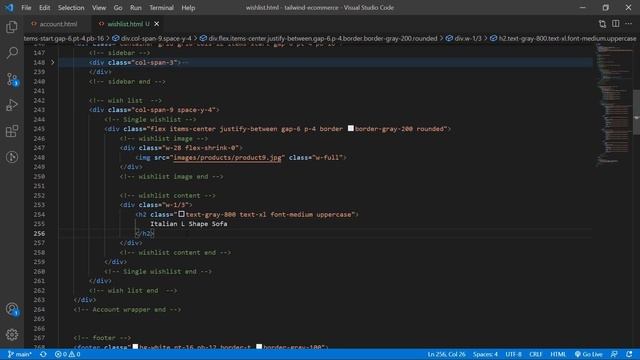Open the Edit menu
Image resolution: width=640 pixels, height=360 pixels.
(x=44, y=8)
